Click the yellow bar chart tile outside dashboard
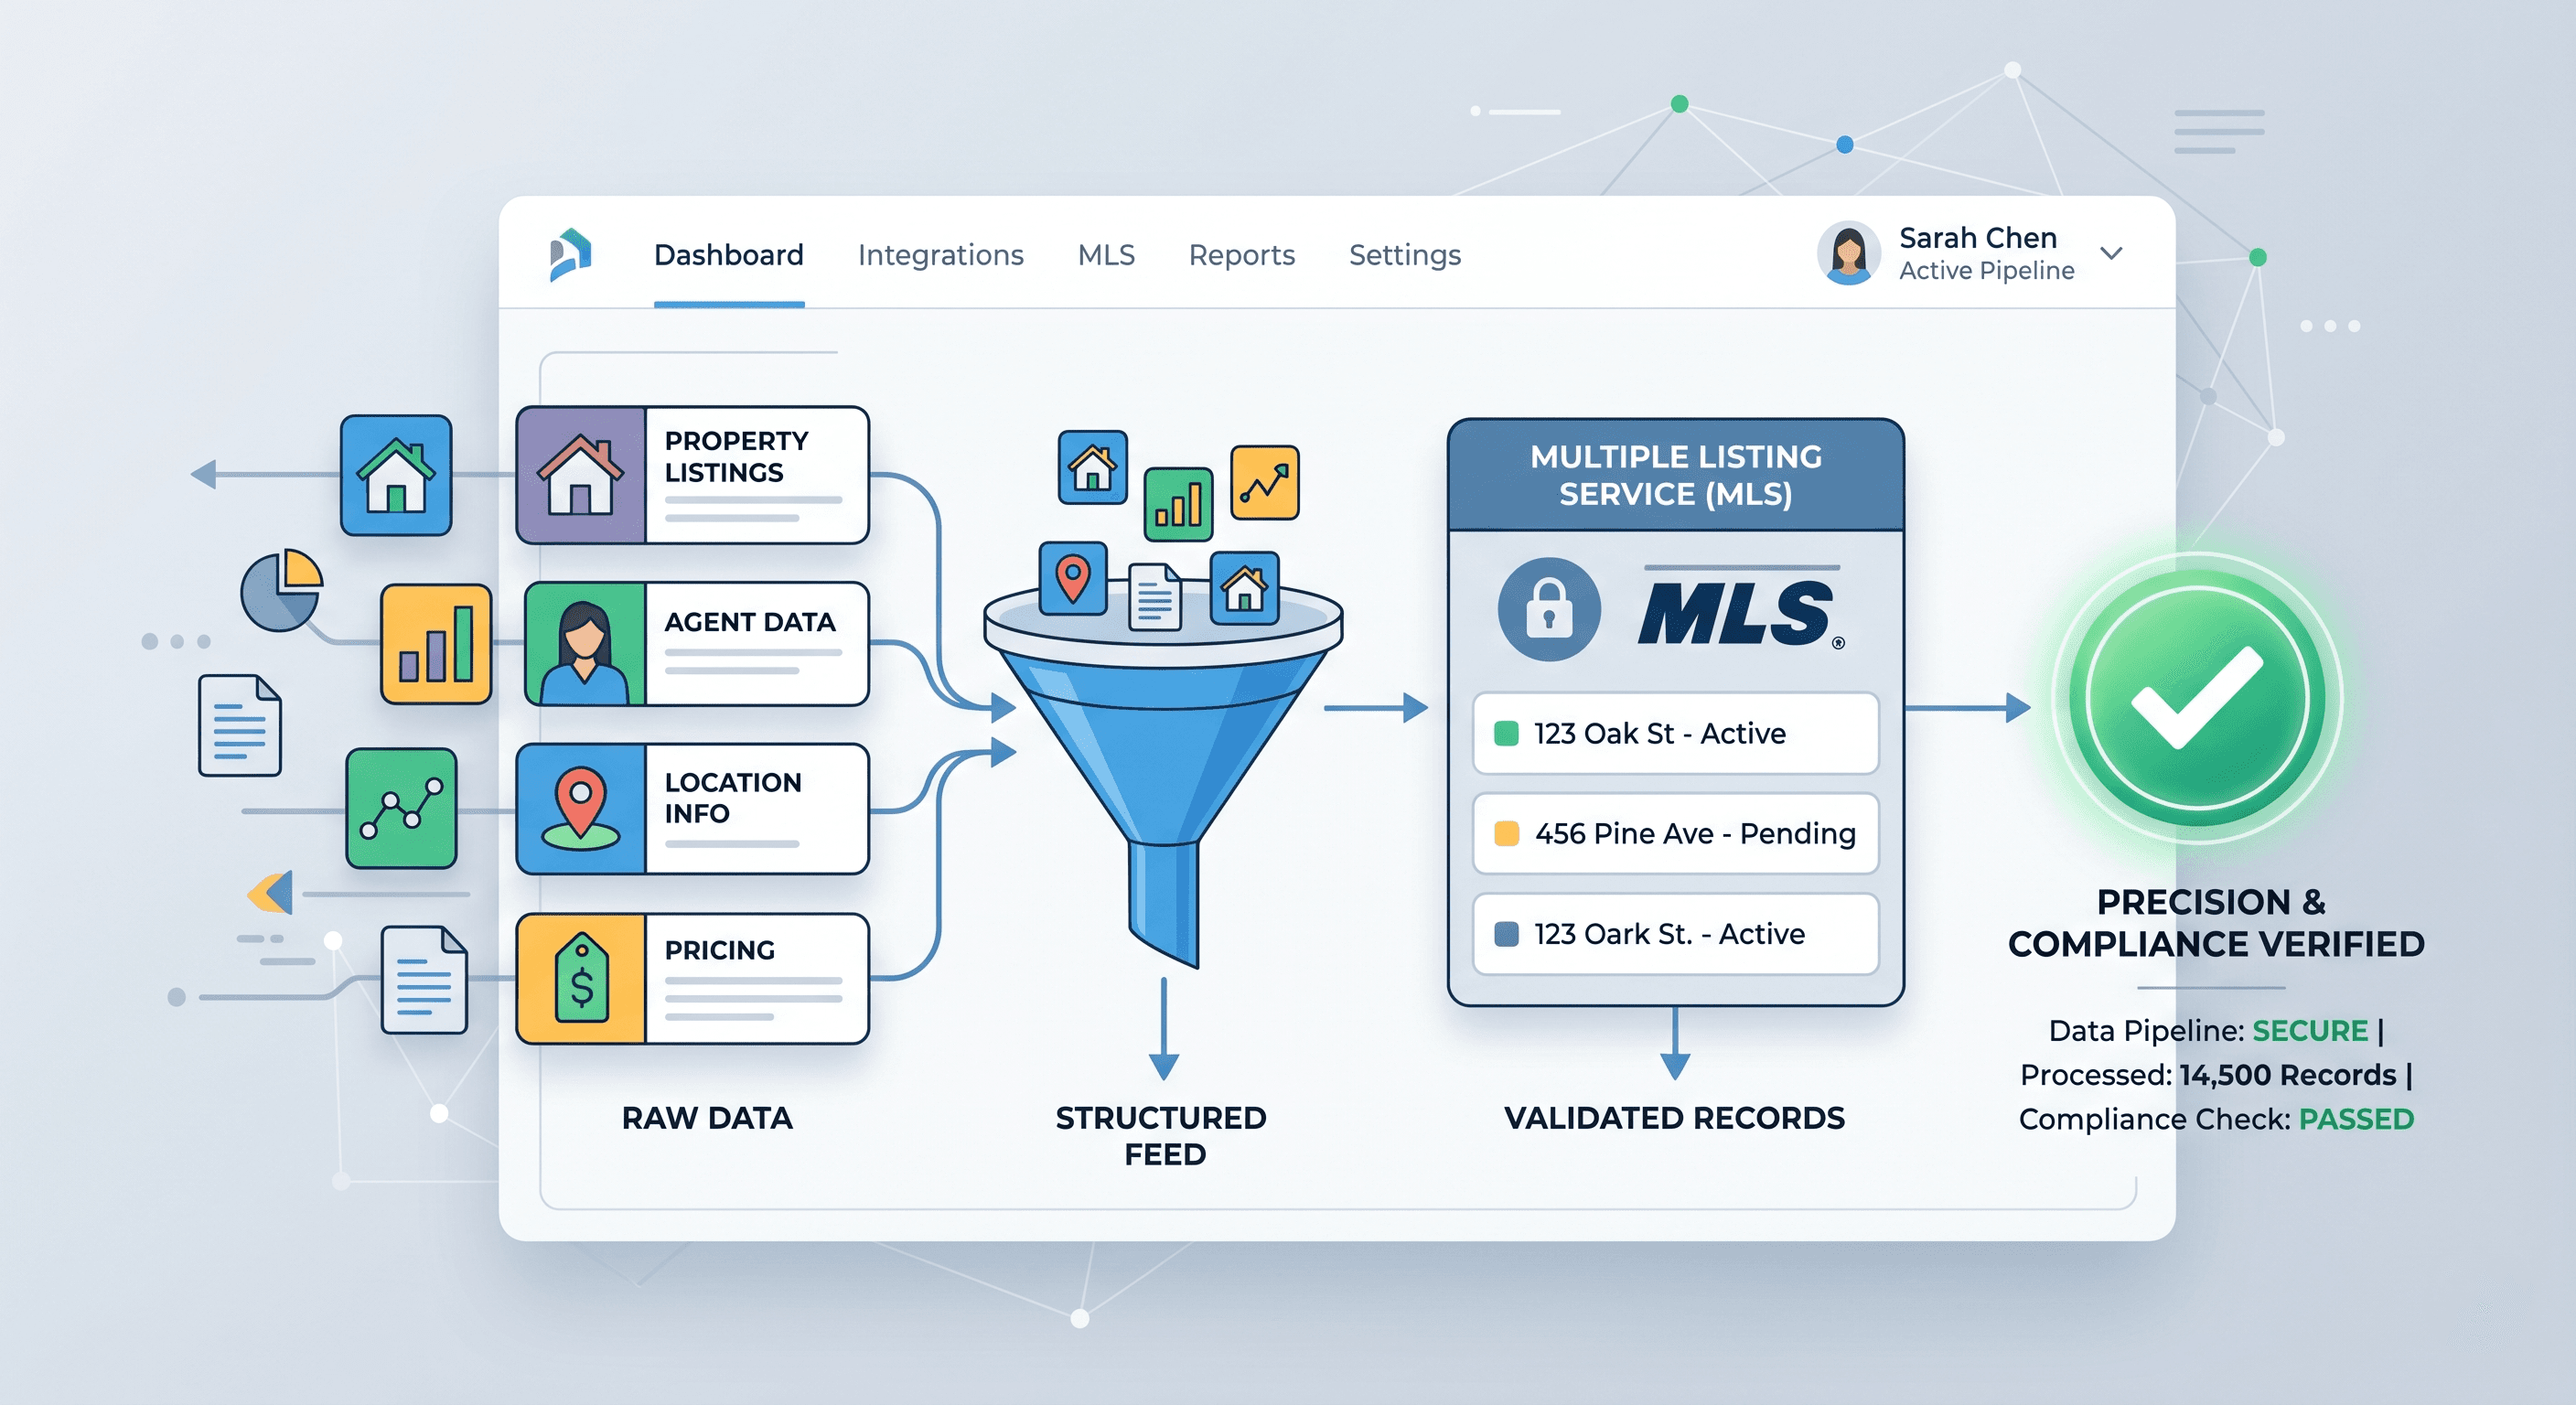This screenshot has height=1405, width=2576. click(x=436, y=644)
